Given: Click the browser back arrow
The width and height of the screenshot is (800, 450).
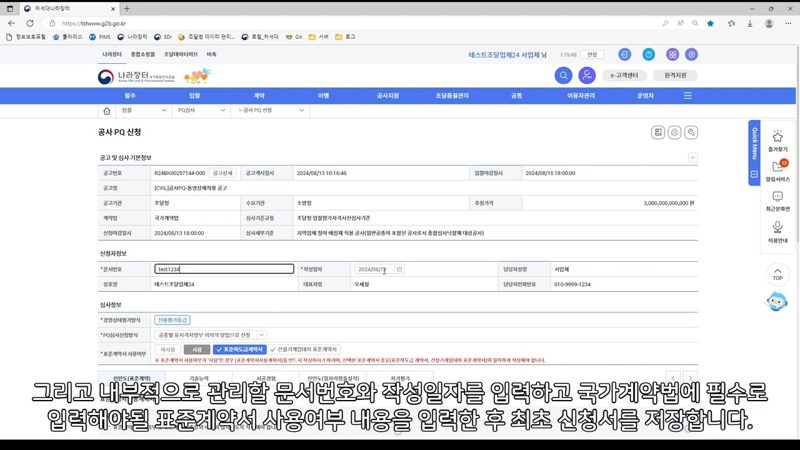Looking at the screenshot, I should click(12, 23).
